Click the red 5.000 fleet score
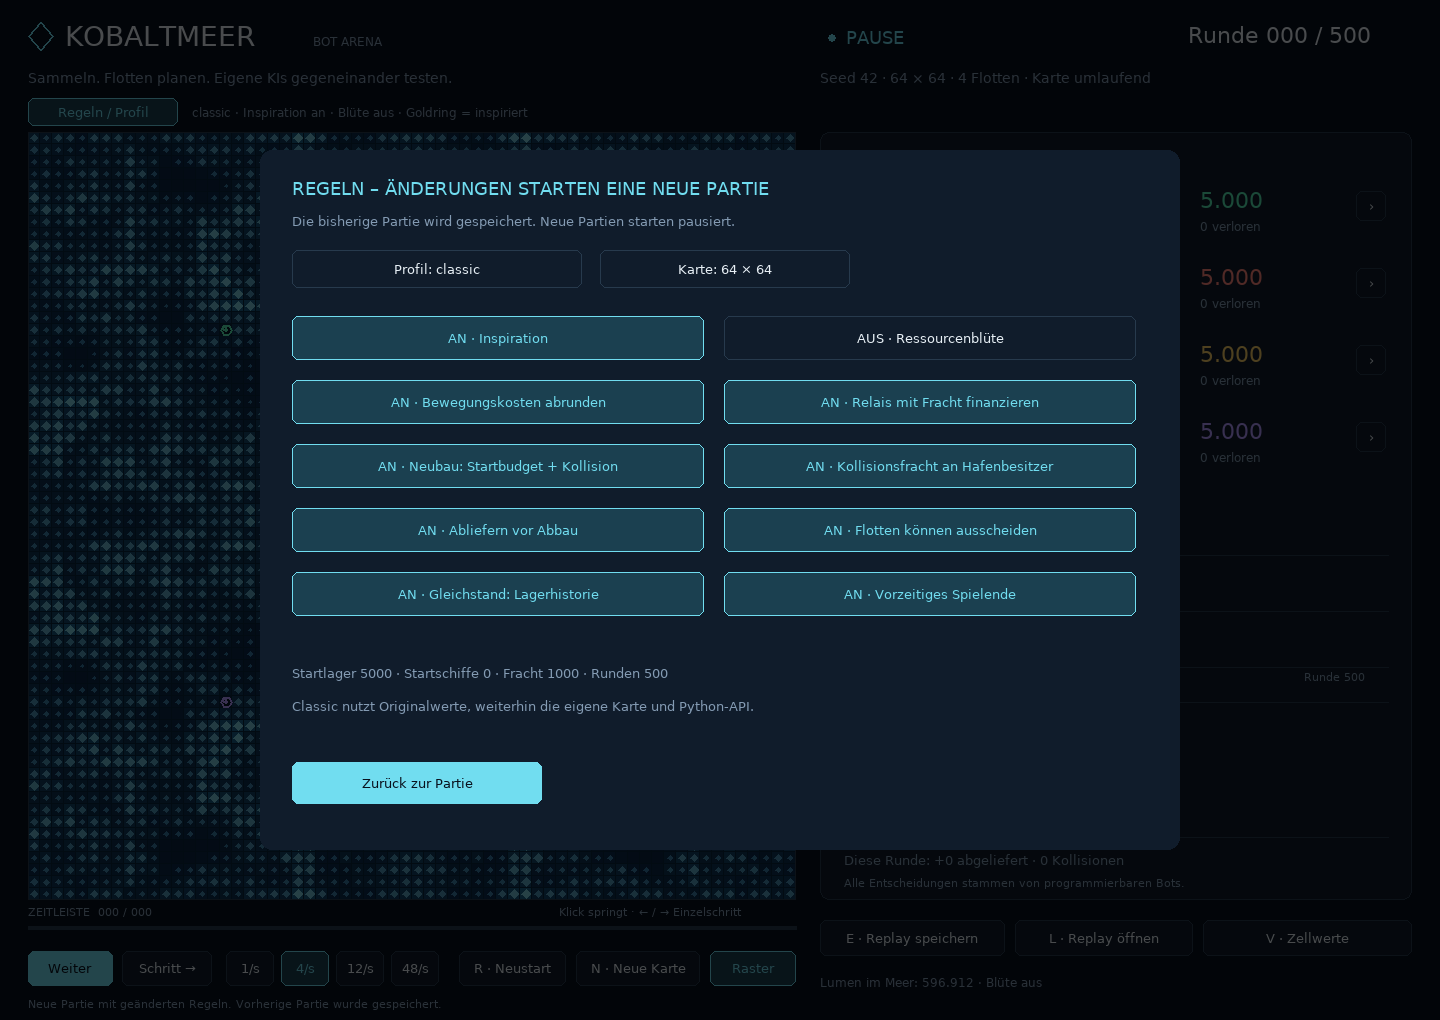The height and width of the screenshot is (1020, 1440). click(1231, 277)
